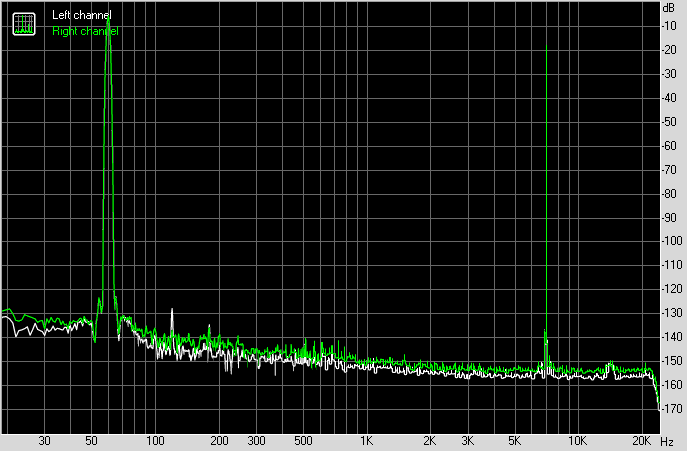Click the dB unit label on the vertical axis
Screen dimensions: 687x451
point(668,7)
